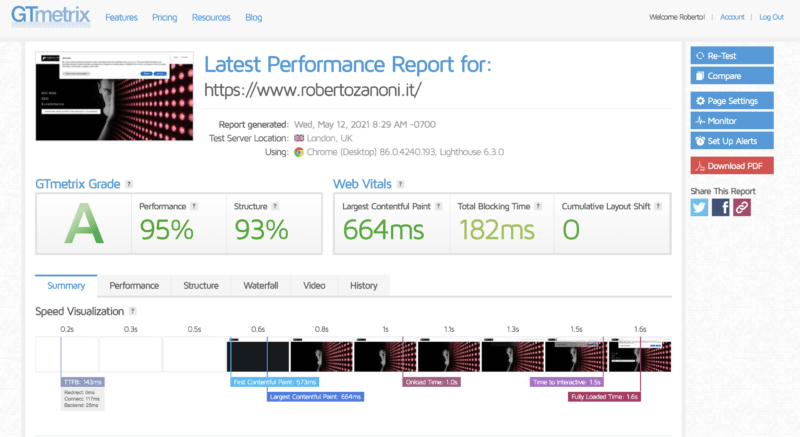The height and width of the screenshot is (437, 800).
Task: Share report via Twitter icon
Action: coord(699,207)
